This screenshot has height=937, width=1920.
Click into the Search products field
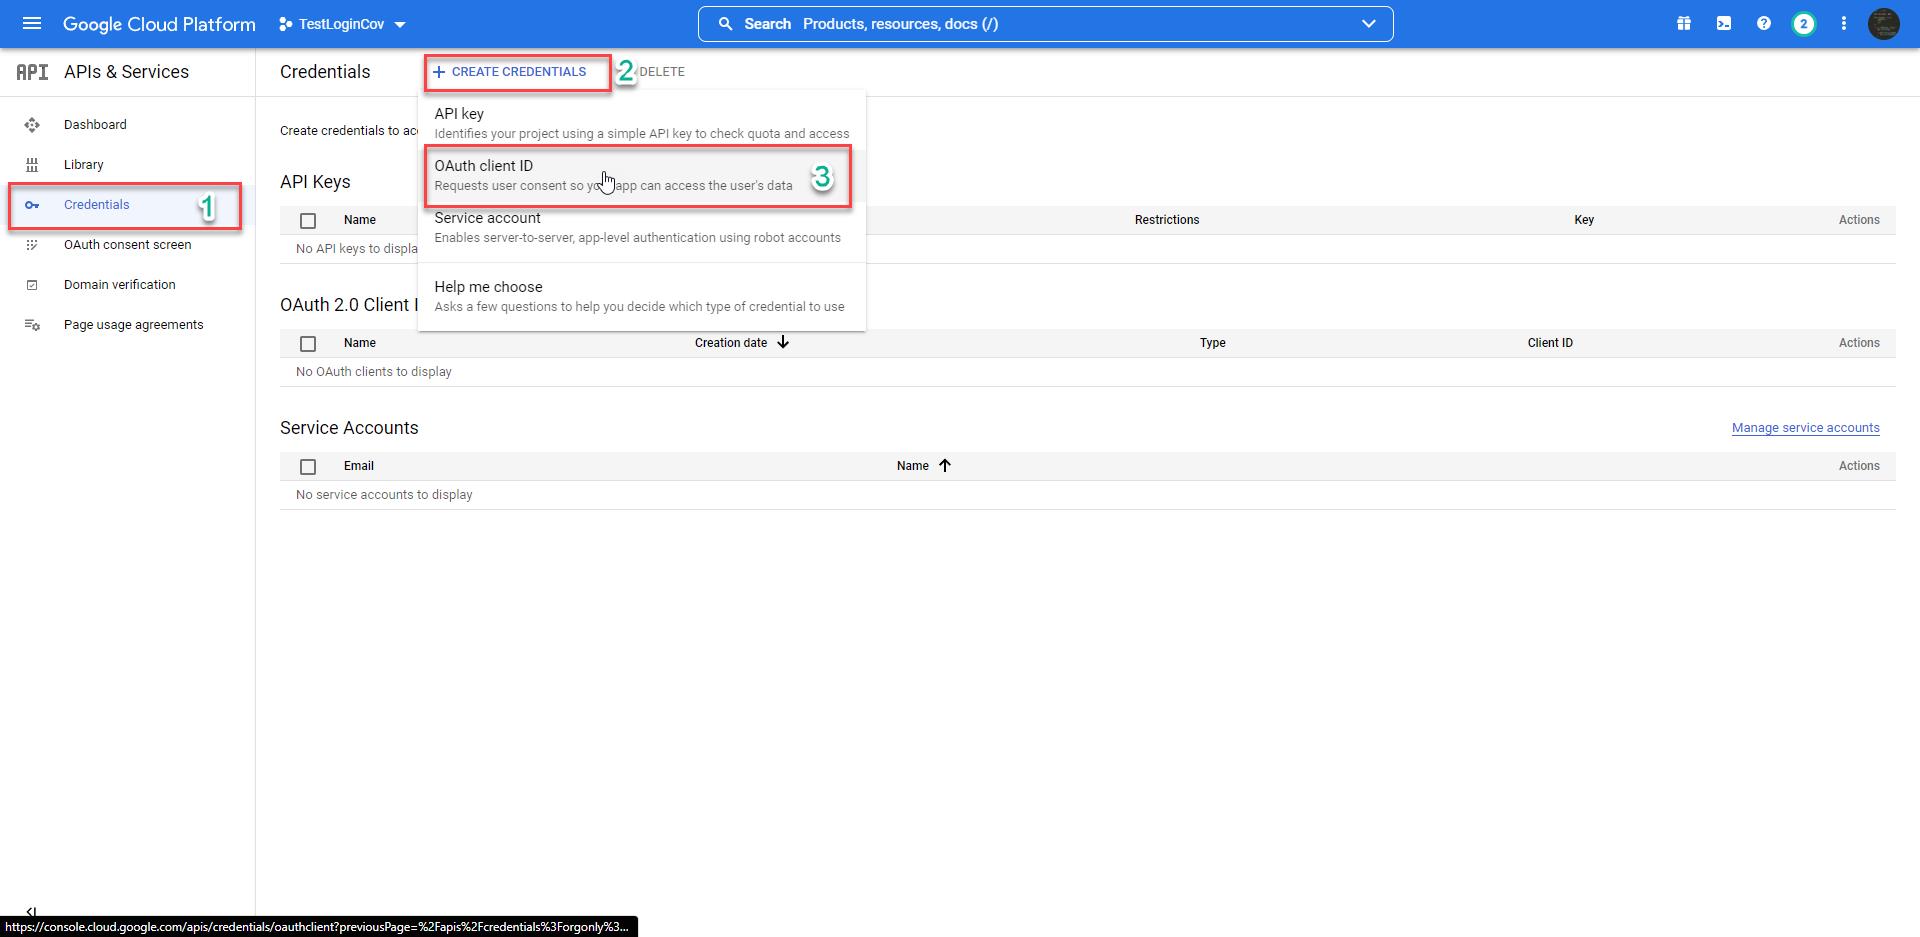point(1045,24)
